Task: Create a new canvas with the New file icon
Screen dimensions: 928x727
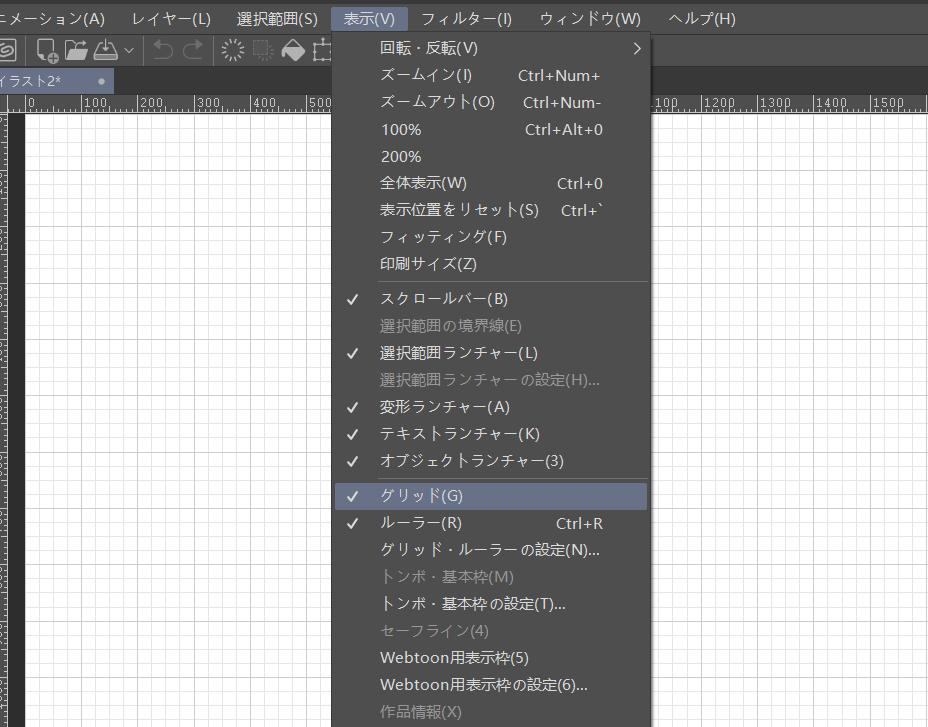Action: tap(46, 49)
